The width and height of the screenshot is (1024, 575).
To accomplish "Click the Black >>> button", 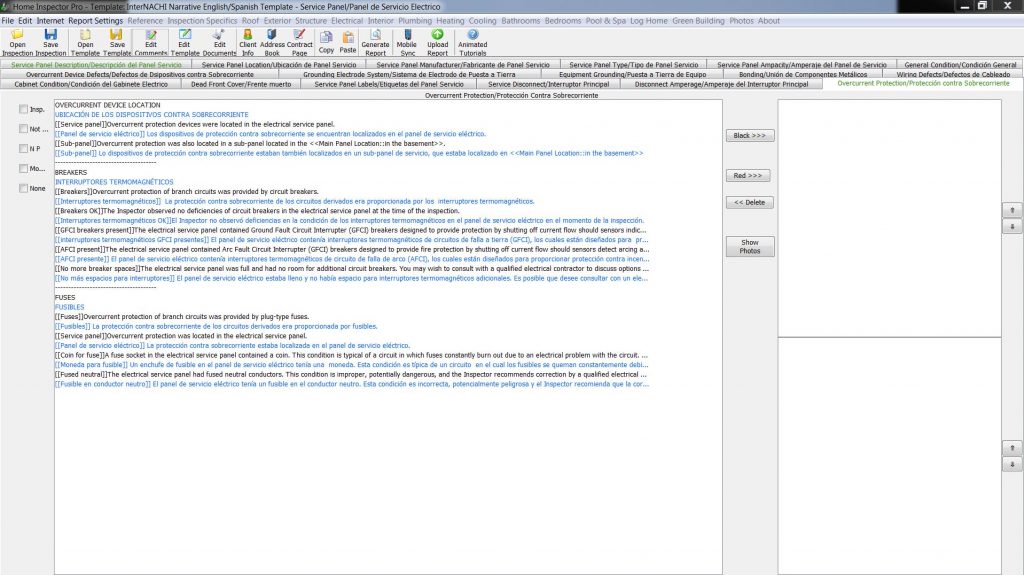I will 750,135.
